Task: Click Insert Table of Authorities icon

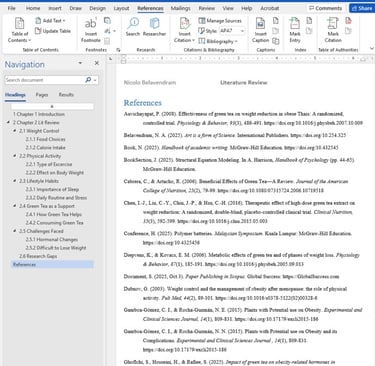Action: 348,21
